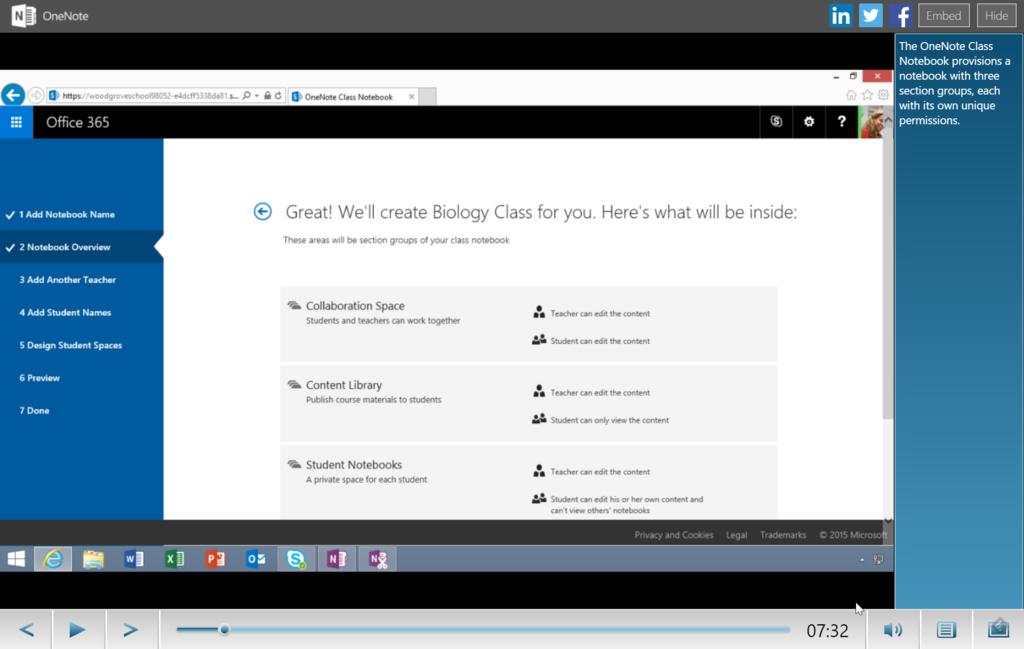1024x649 pixels.
Task: Refresh the browser page
Action: [278, 95]
